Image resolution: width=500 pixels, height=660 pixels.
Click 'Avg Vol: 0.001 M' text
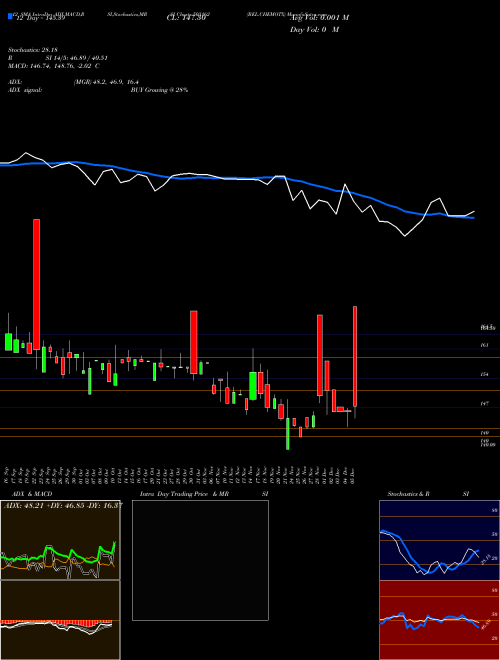pos(319,18)
